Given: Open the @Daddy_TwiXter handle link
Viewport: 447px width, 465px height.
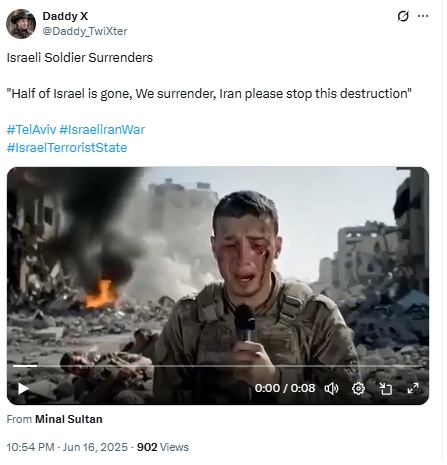Looking at the screenshot, I should pos(85,31).
